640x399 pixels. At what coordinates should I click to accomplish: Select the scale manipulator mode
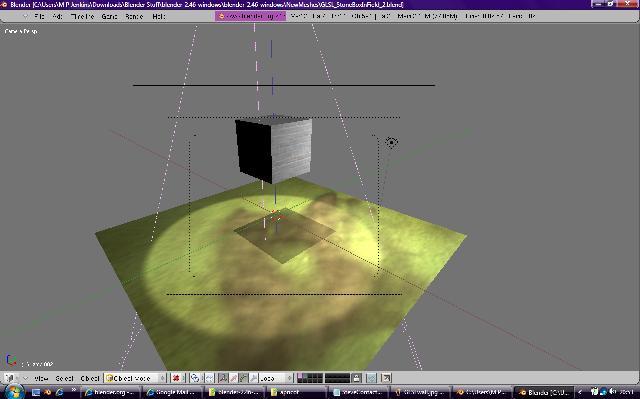pyautogui.click(x=253, y=378)
